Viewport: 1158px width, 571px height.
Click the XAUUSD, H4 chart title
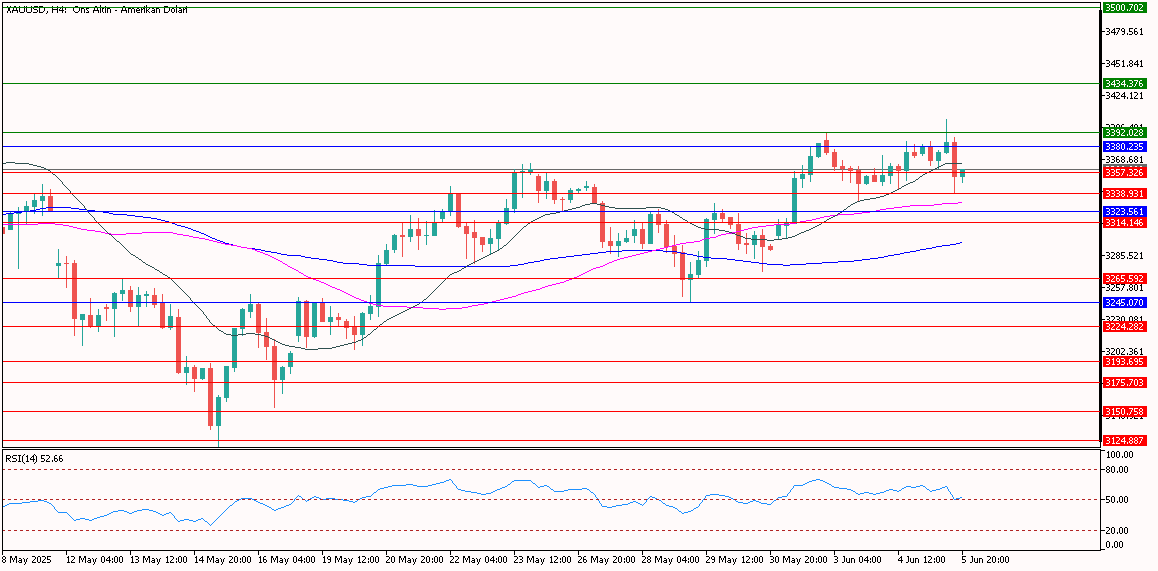pyautogui.click(x=96, y=10)
